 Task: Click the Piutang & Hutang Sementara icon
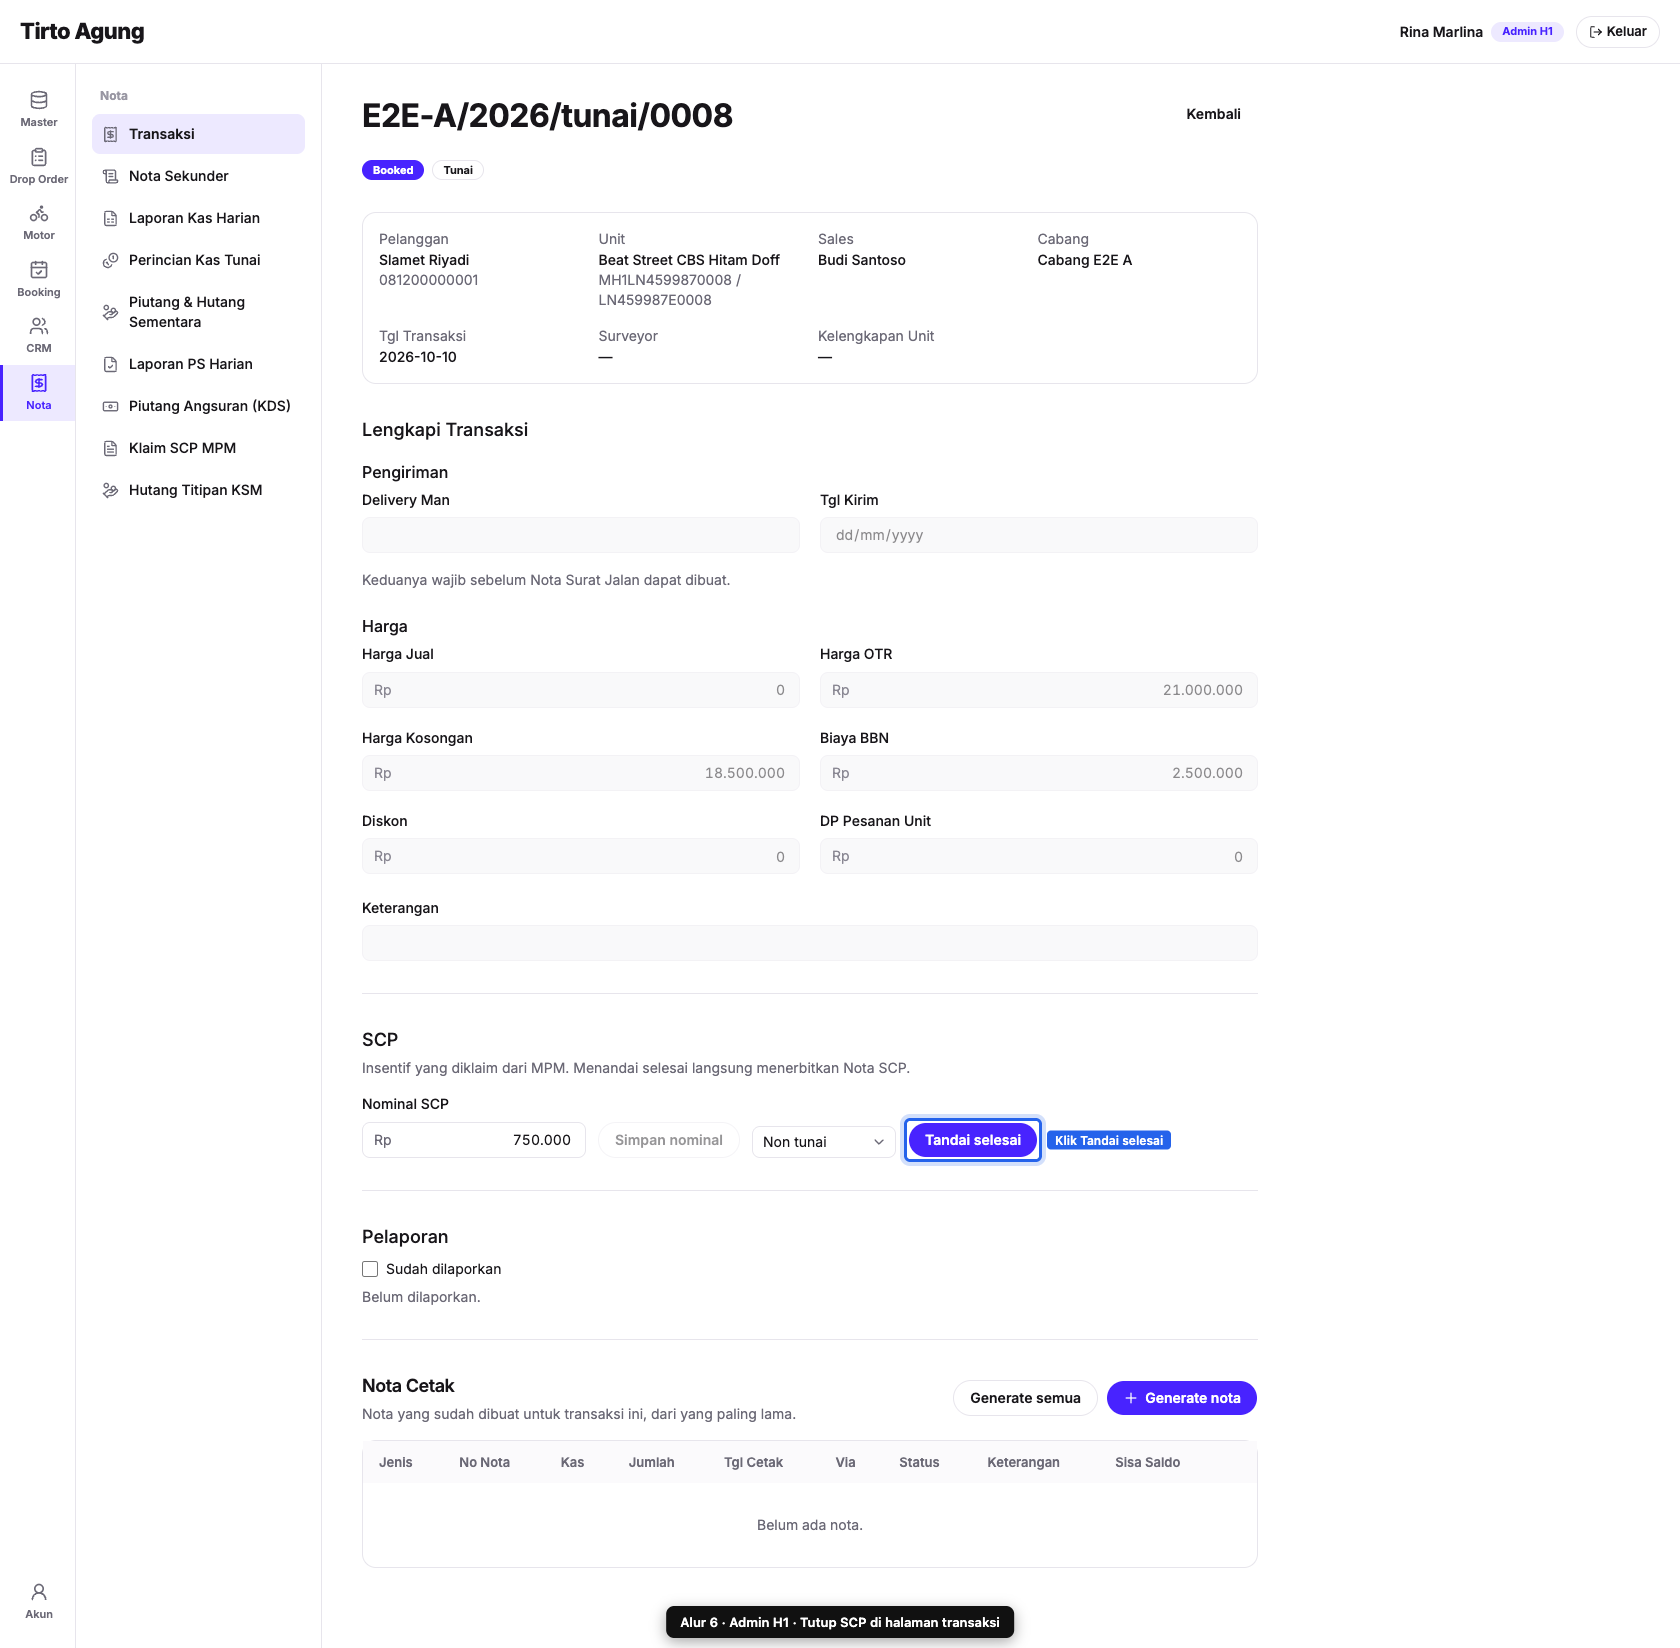[111, 312]
